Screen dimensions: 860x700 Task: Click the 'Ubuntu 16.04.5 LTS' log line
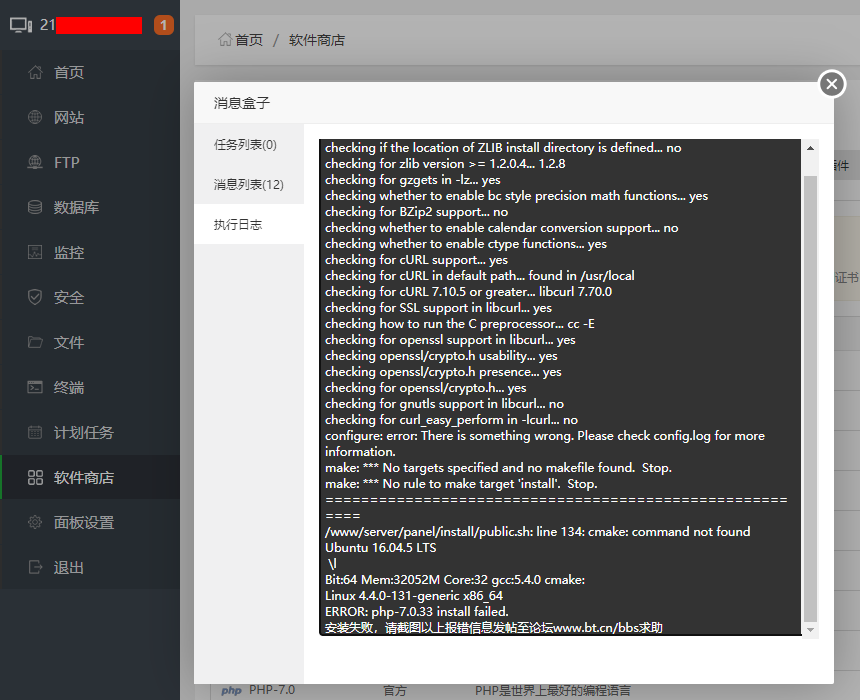tap(381, 547)
